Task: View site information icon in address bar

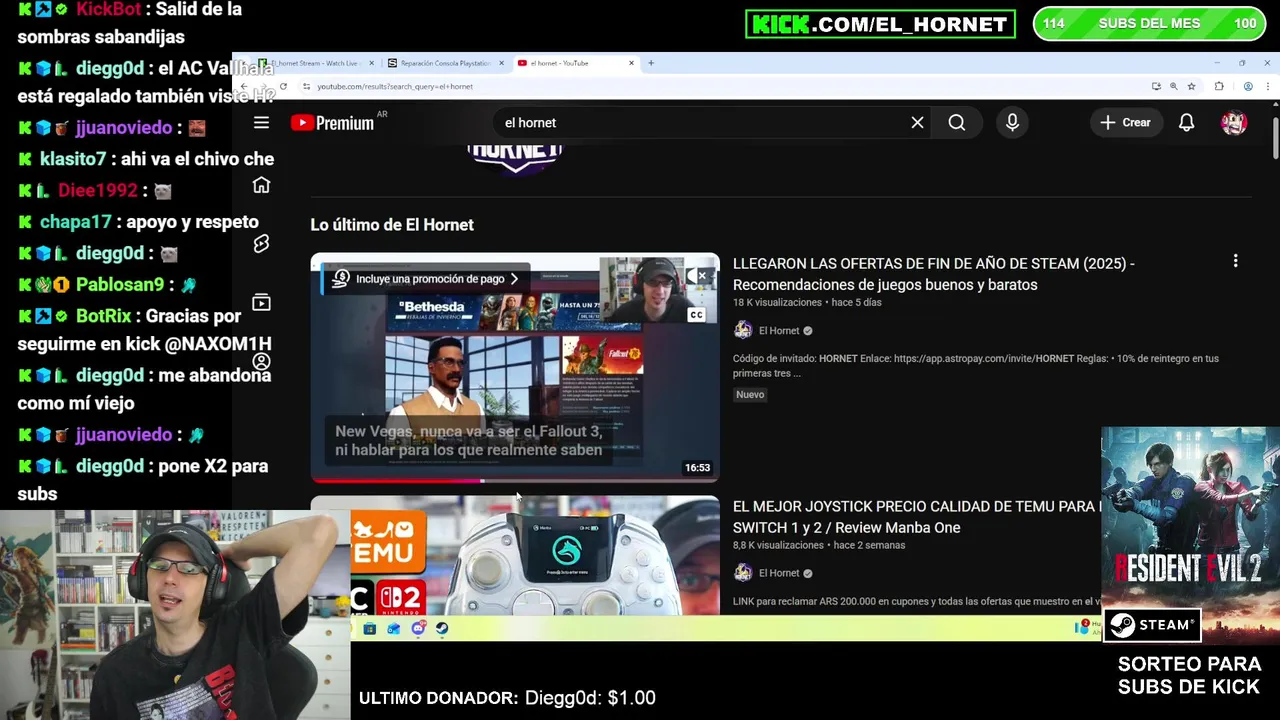Action: [x=306, y=86]
